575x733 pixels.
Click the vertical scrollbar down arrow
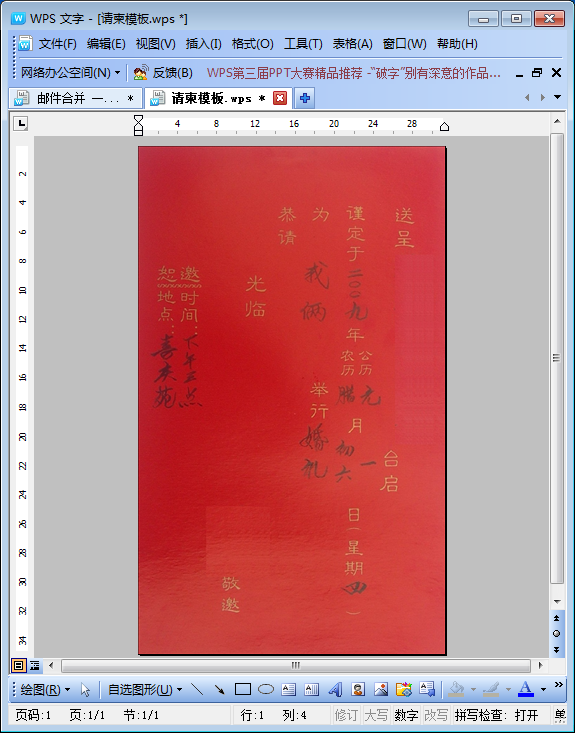click(557, 601)
